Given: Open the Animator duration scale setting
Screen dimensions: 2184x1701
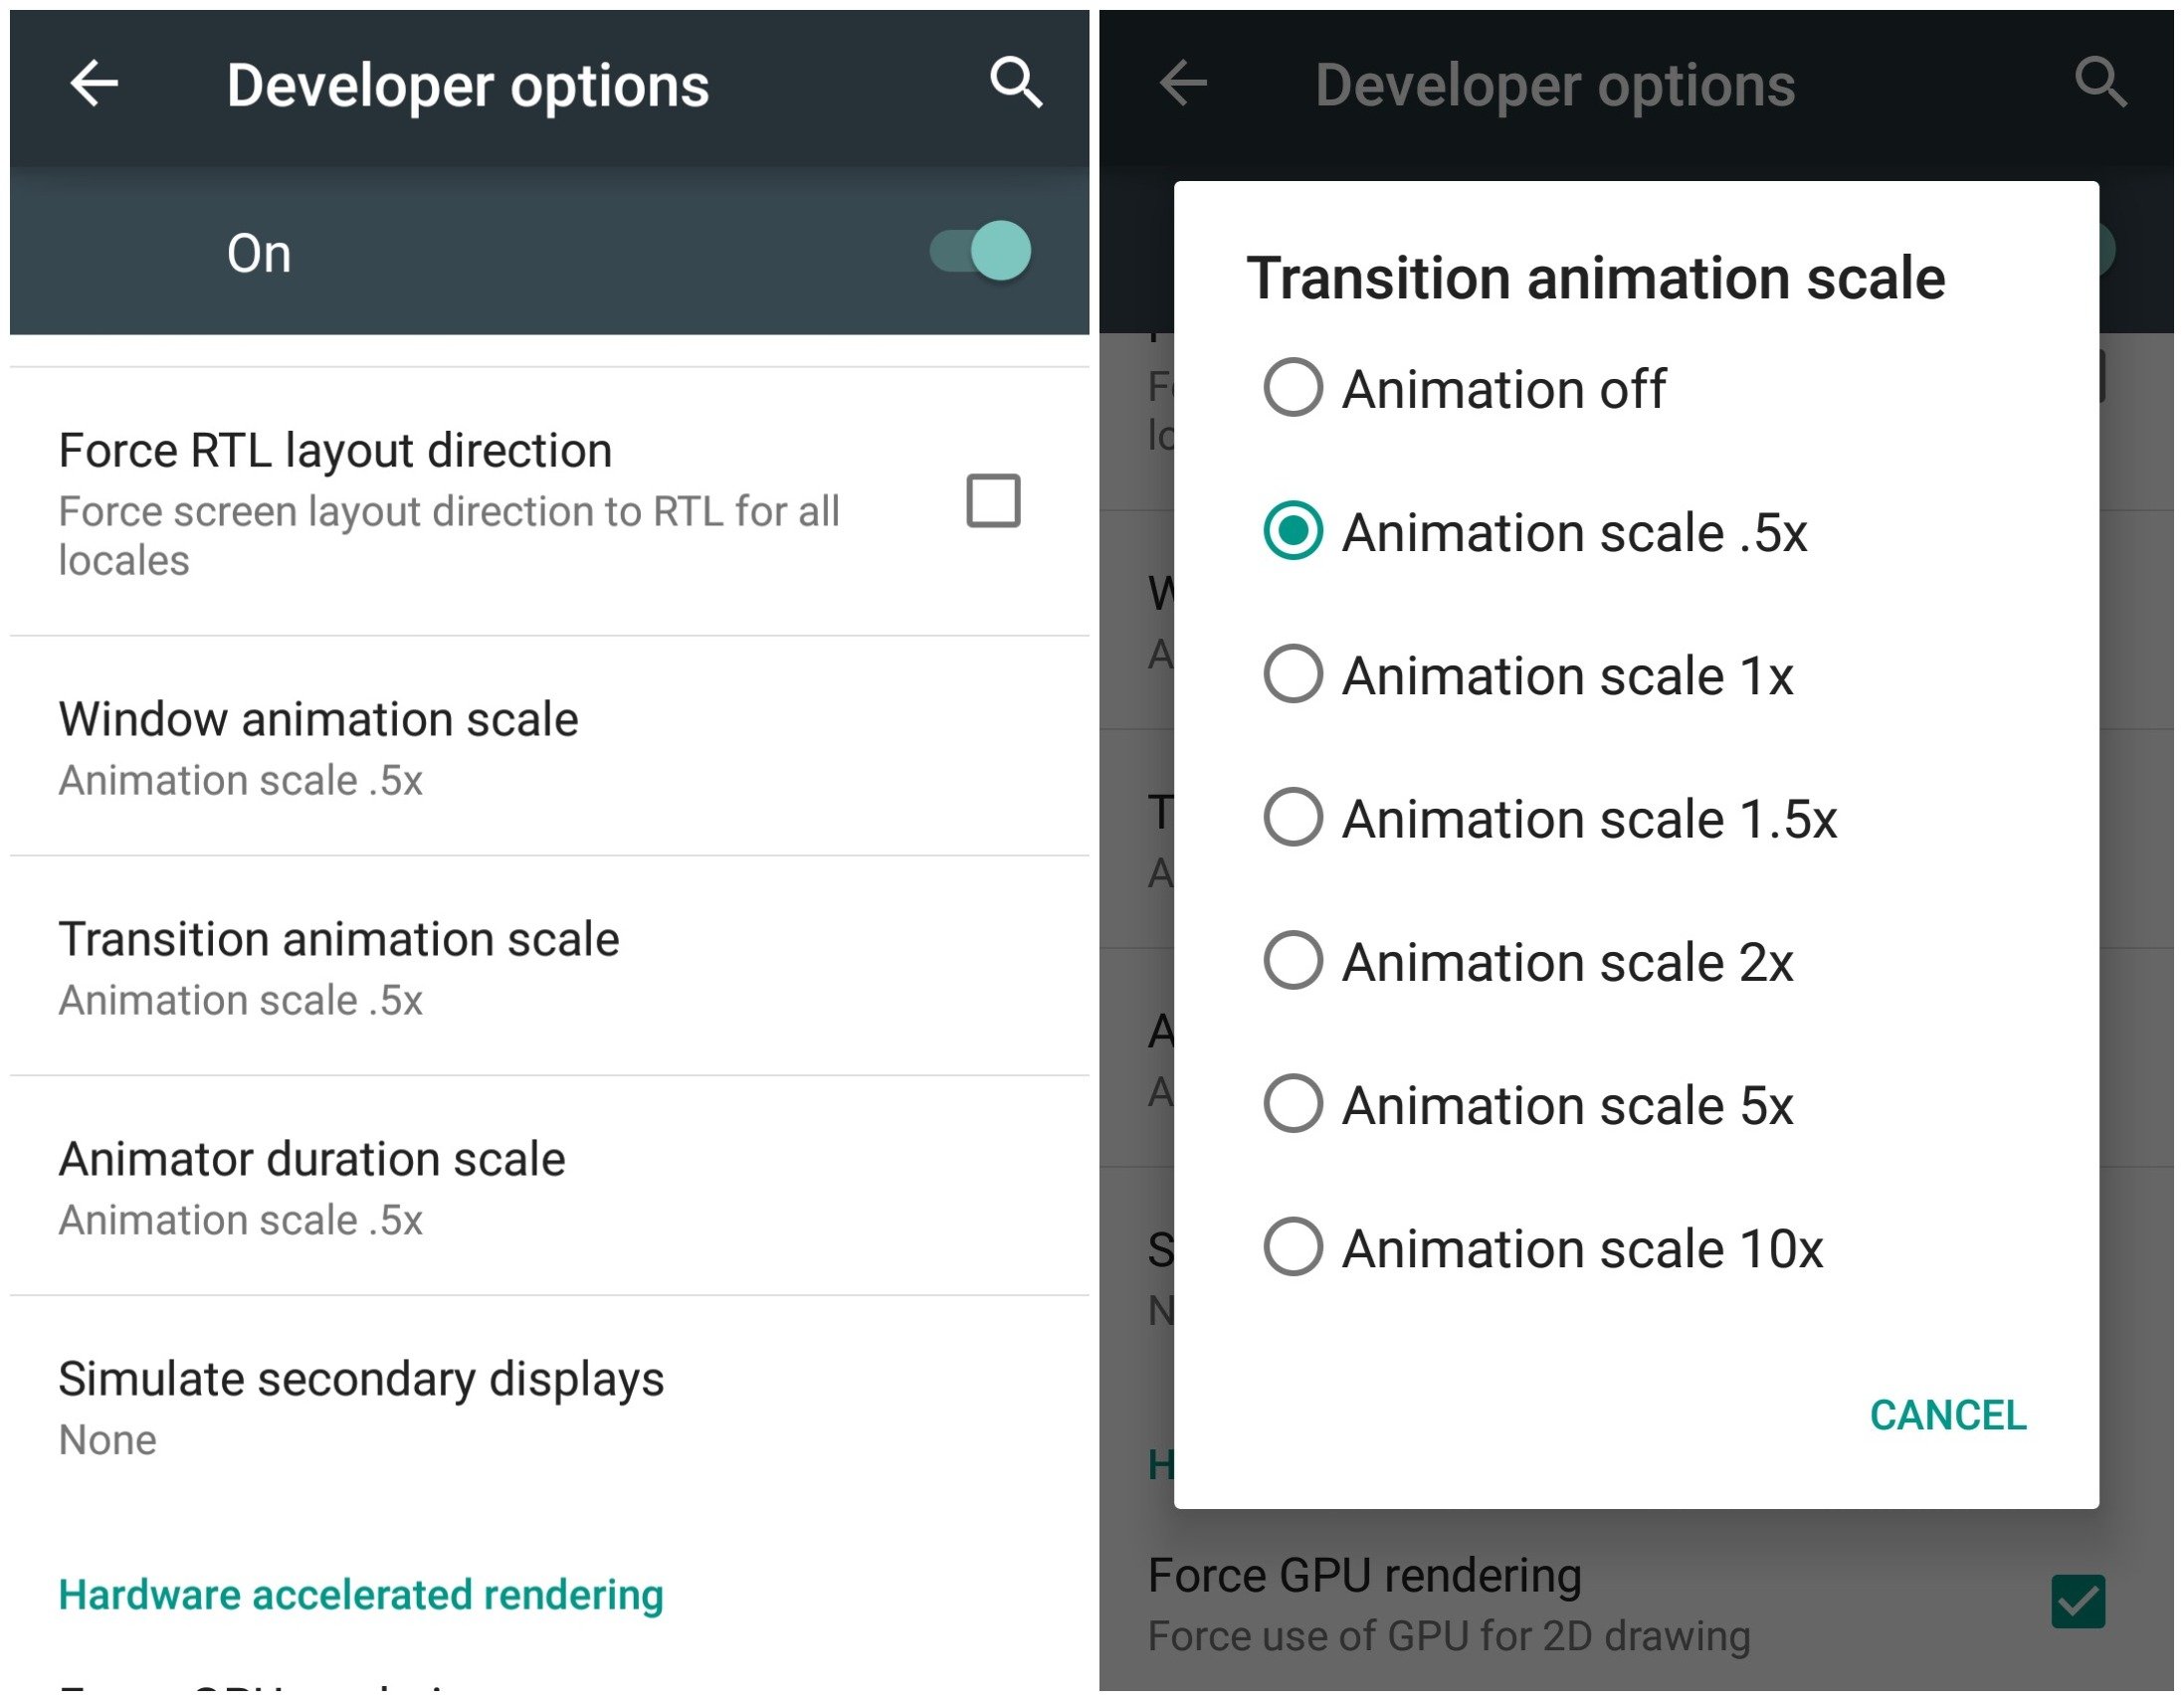Looking at the screenshot, I should pyautogui.click(x=549, y=1187).
